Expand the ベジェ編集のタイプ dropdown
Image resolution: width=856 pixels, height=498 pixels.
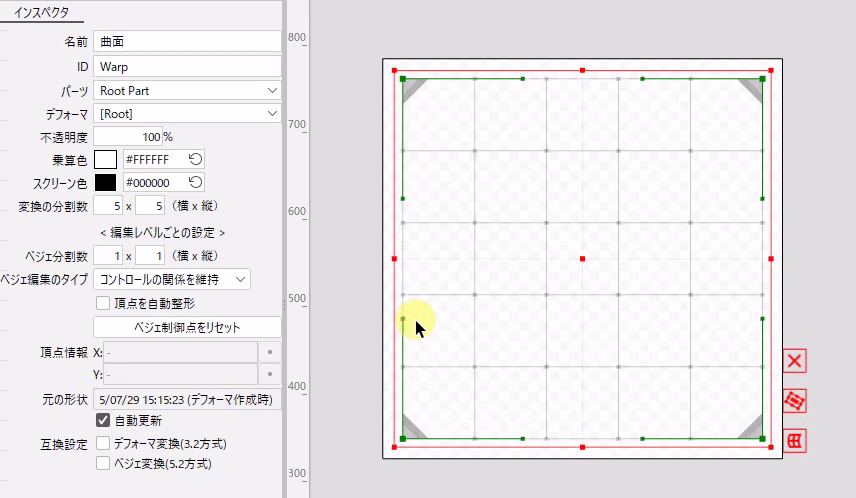[171, 278]
